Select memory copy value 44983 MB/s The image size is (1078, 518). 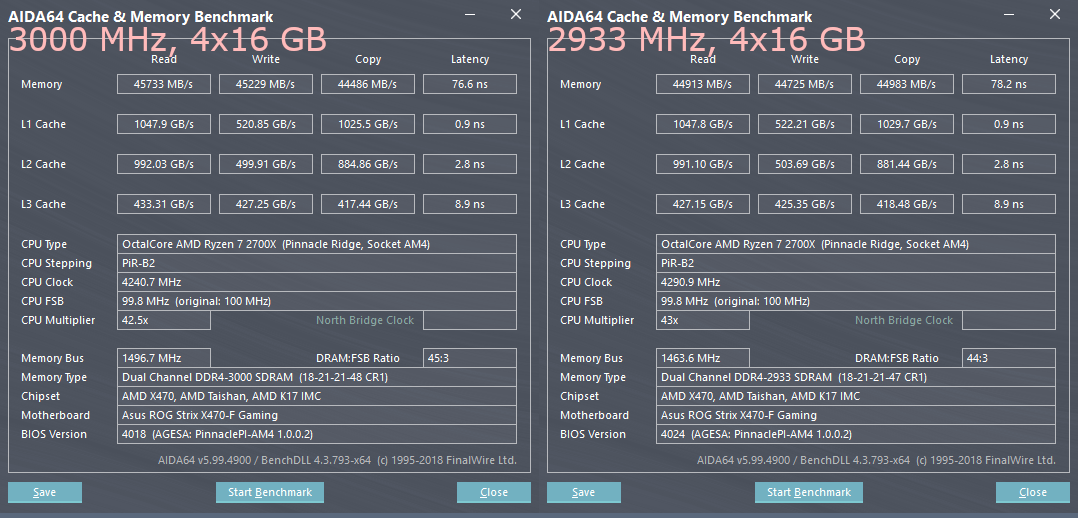(x=907, y=84)
